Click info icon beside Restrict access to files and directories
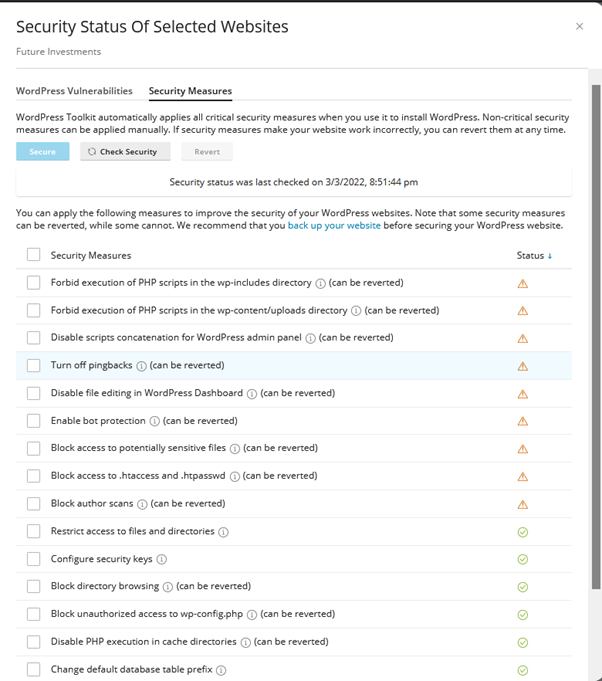 pyautogui.click(x=223, y=532)
